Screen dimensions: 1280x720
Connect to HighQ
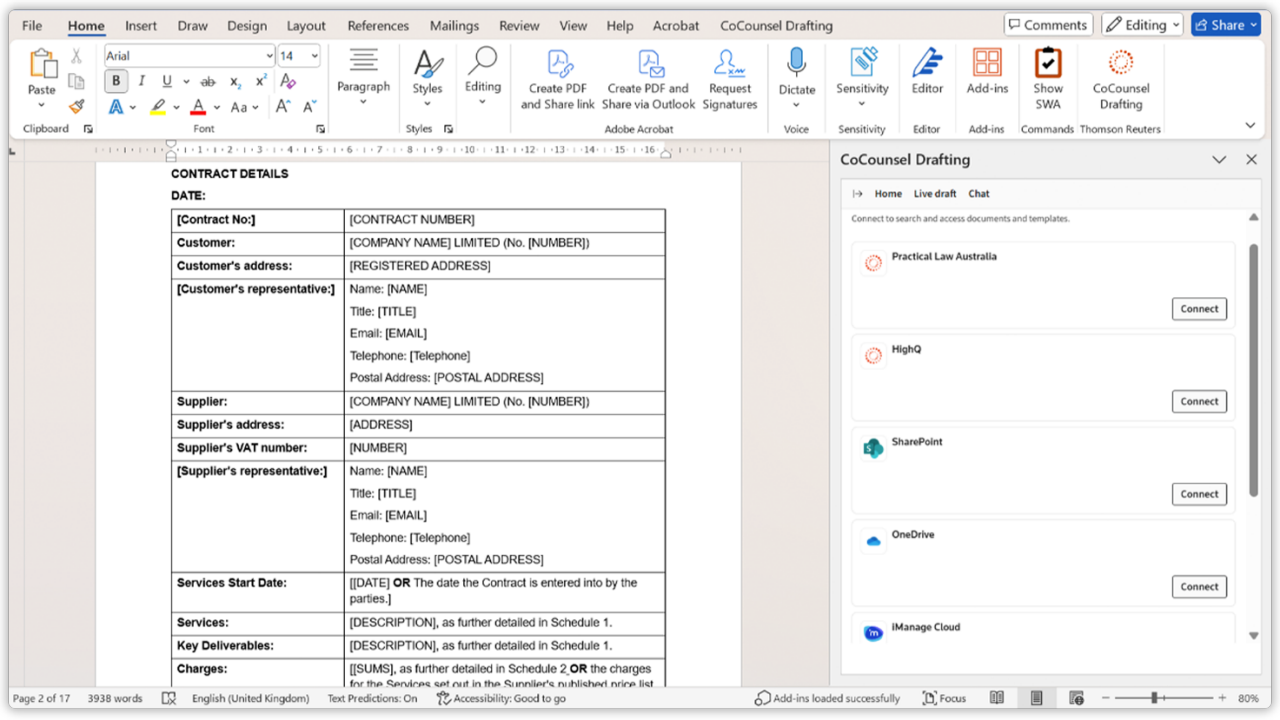point(1199,401)
